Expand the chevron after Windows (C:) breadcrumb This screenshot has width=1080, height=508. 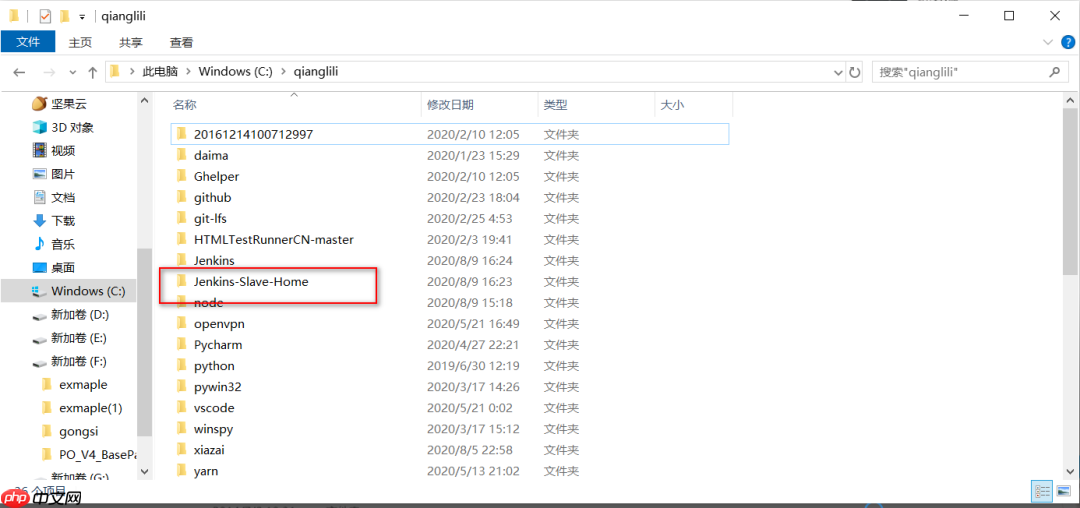point(282,71)
